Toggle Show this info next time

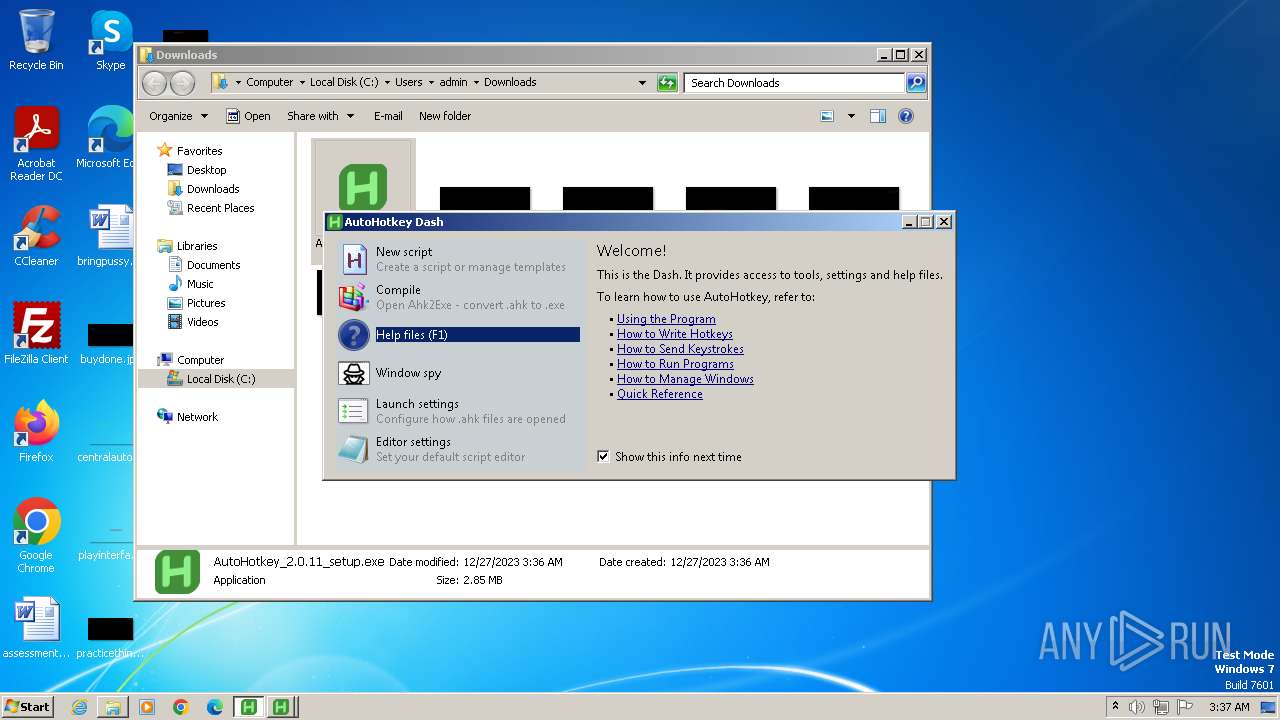[x=603, y=457]
